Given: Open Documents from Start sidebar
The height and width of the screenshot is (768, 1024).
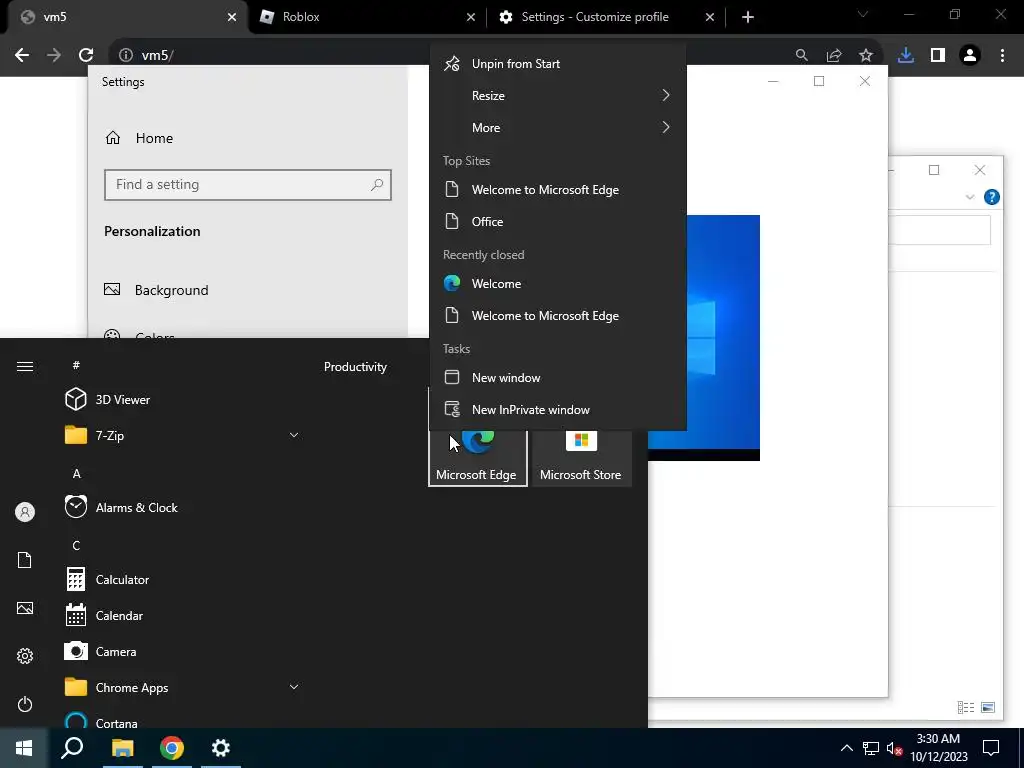Looking at the screenshot, I should [25, 560].
